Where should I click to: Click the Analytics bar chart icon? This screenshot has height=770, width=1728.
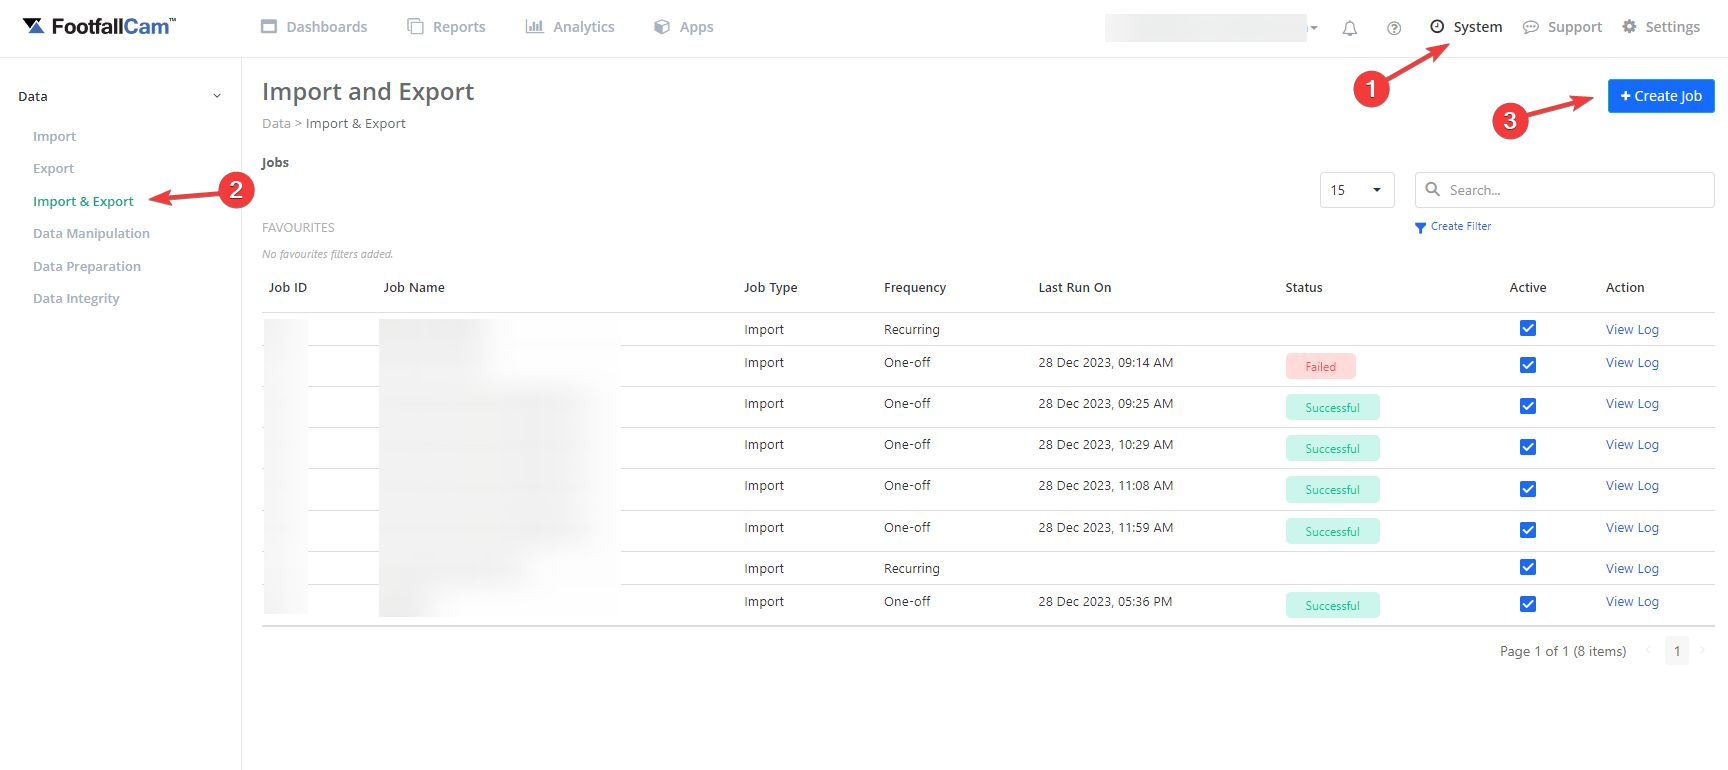(534, 27)
